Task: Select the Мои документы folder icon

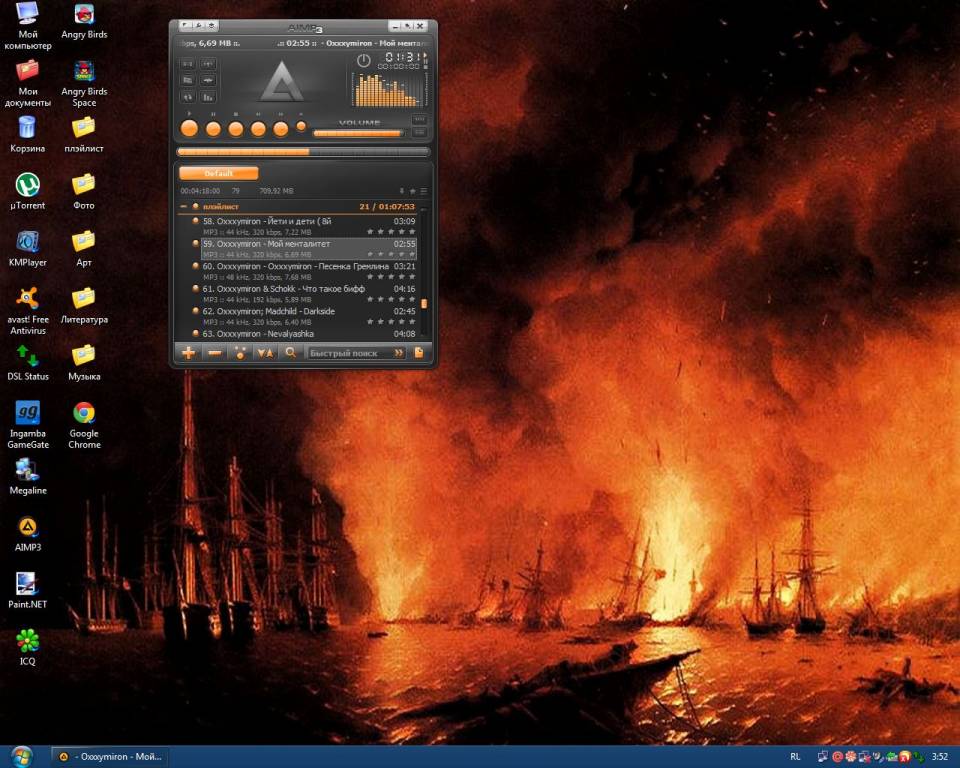Action: point(28,83)
